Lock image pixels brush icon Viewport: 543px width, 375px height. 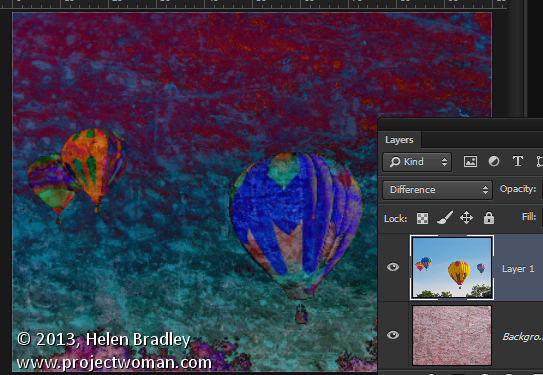445,218
